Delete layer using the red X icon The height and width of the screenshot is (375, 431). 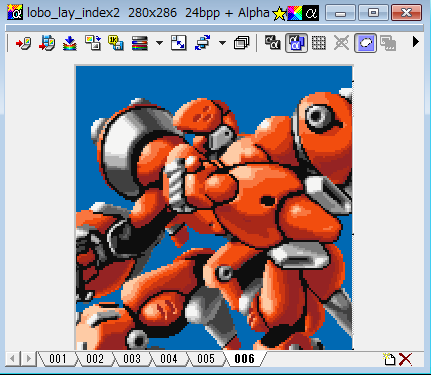(x=406, y=359)
